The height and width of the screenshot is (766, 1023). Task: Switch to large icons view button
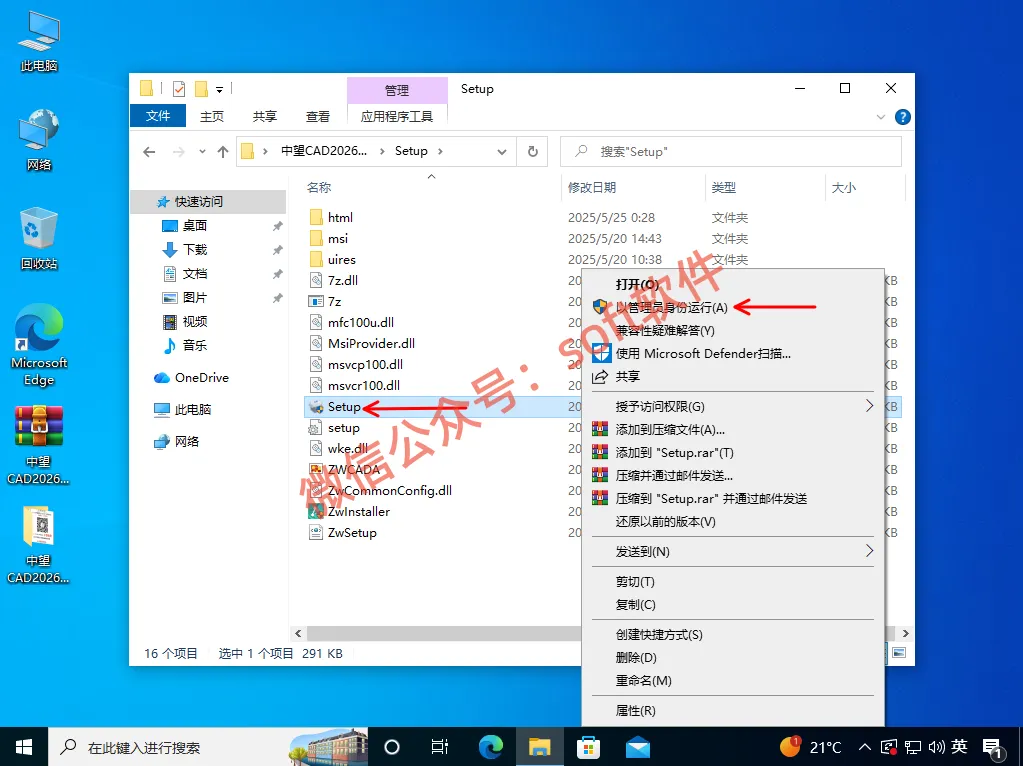point(899,653)
